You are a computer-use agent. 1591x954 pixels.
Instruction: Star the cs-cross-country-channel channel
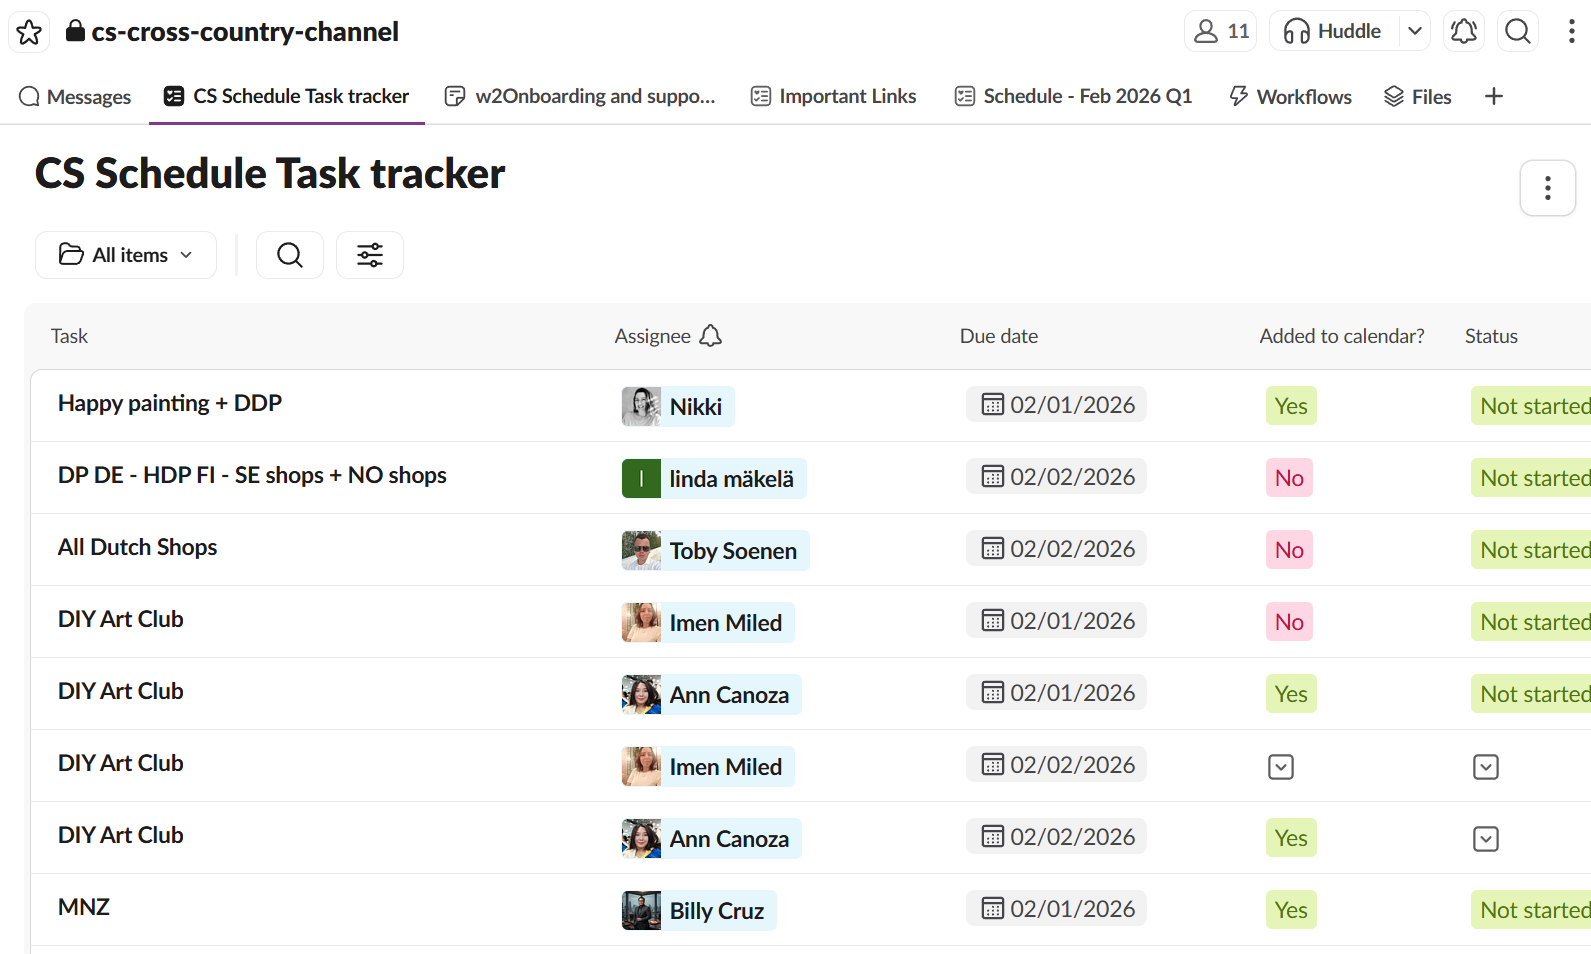29,32
